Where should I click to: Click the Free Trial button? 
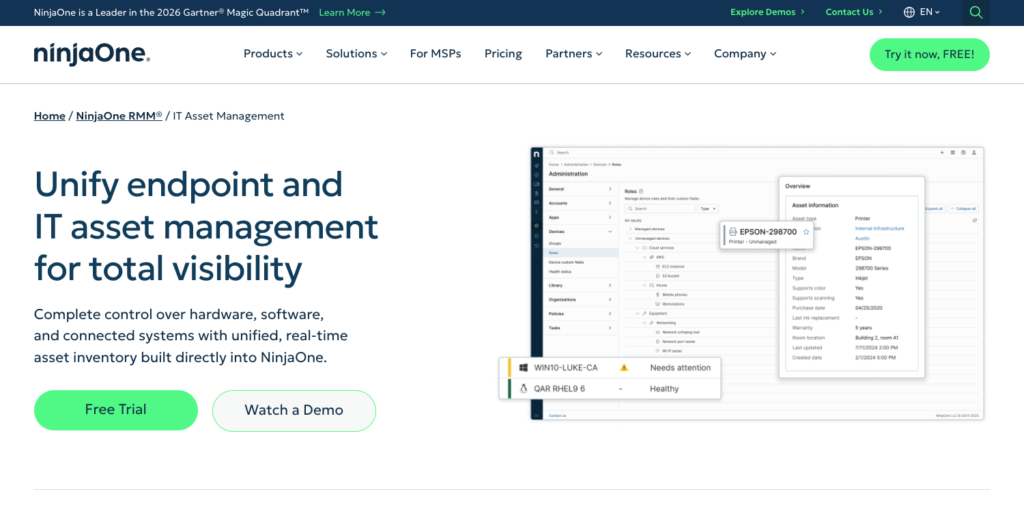(116, 410)
